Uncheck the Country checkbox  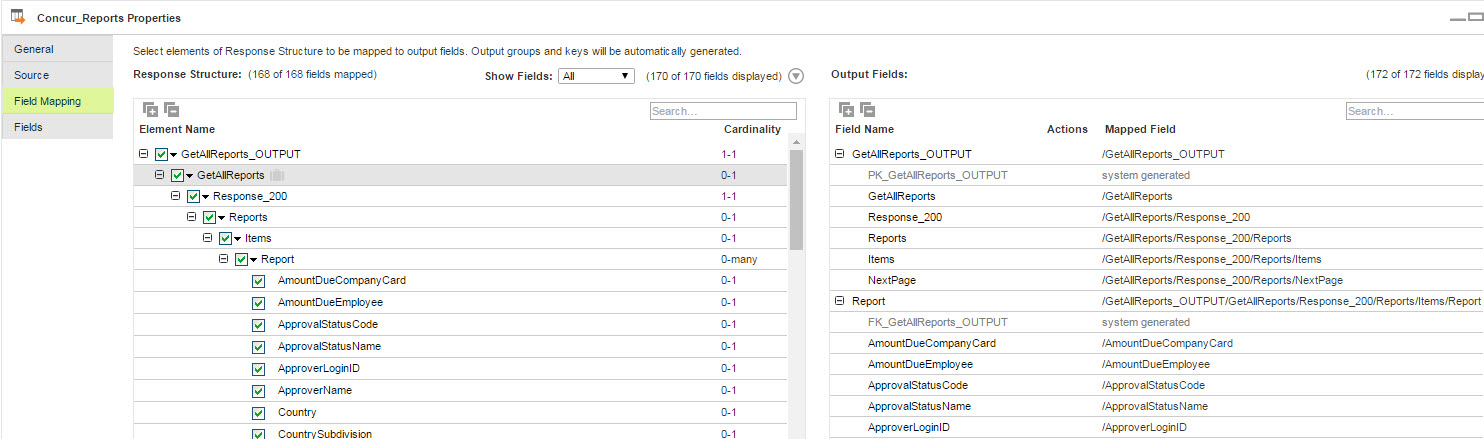click(258, 413)
